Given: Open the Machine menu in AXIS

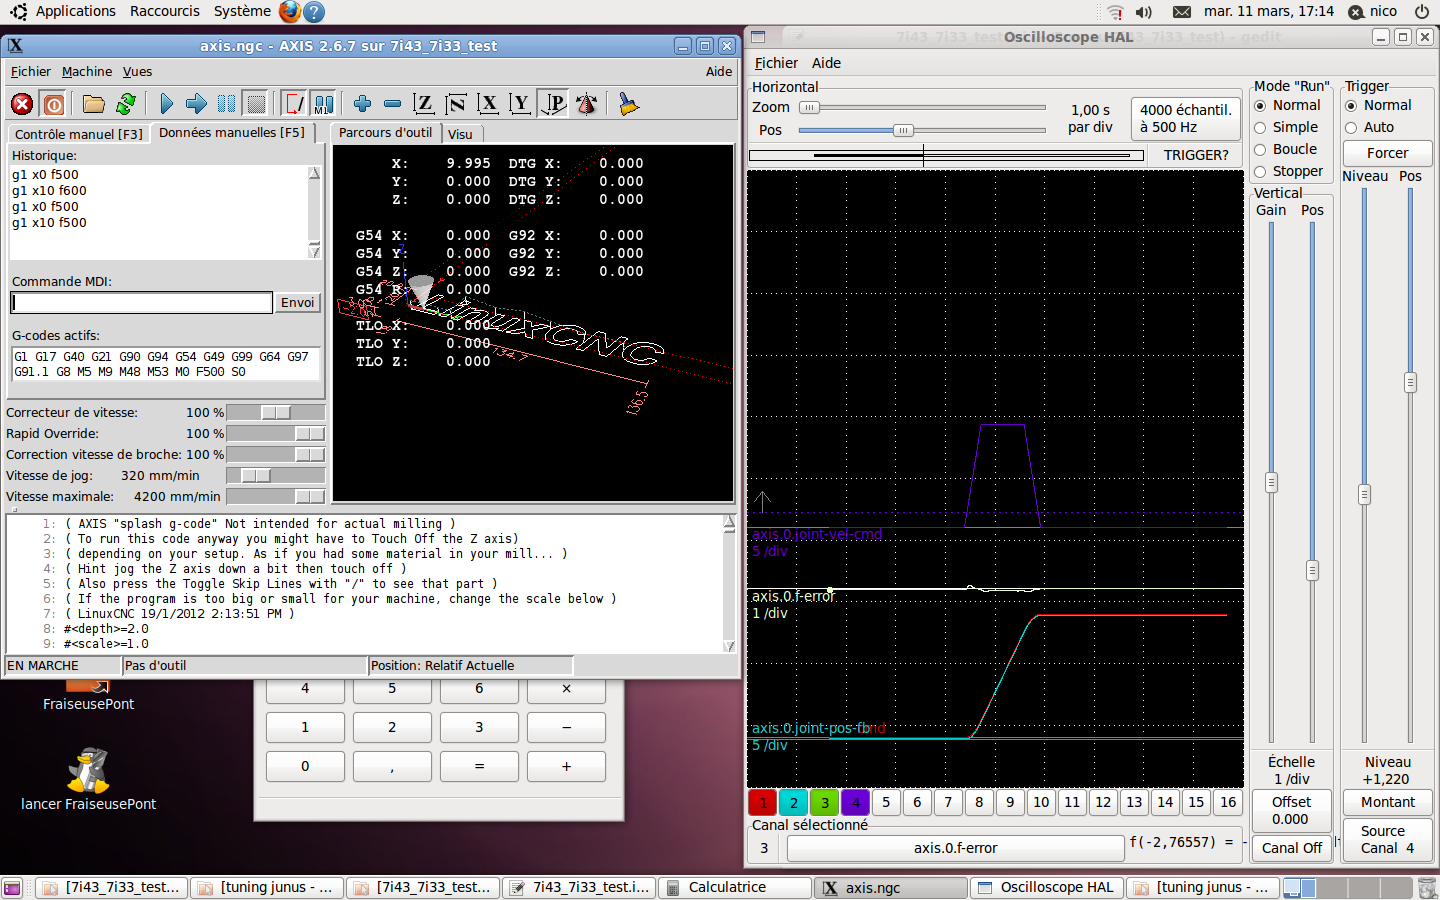Looking at the screenshot, I should point(87,72).
